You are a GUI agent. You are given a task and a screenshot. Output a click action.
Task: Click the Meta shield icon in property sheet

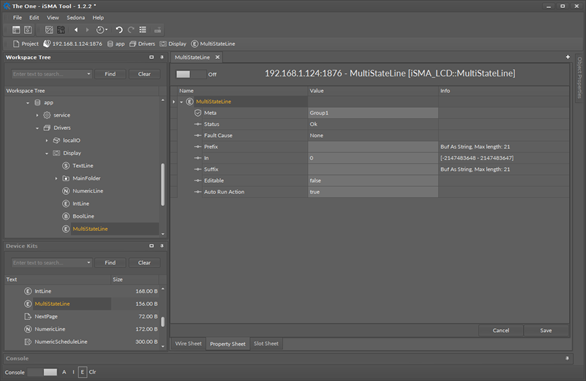[198, 113]
